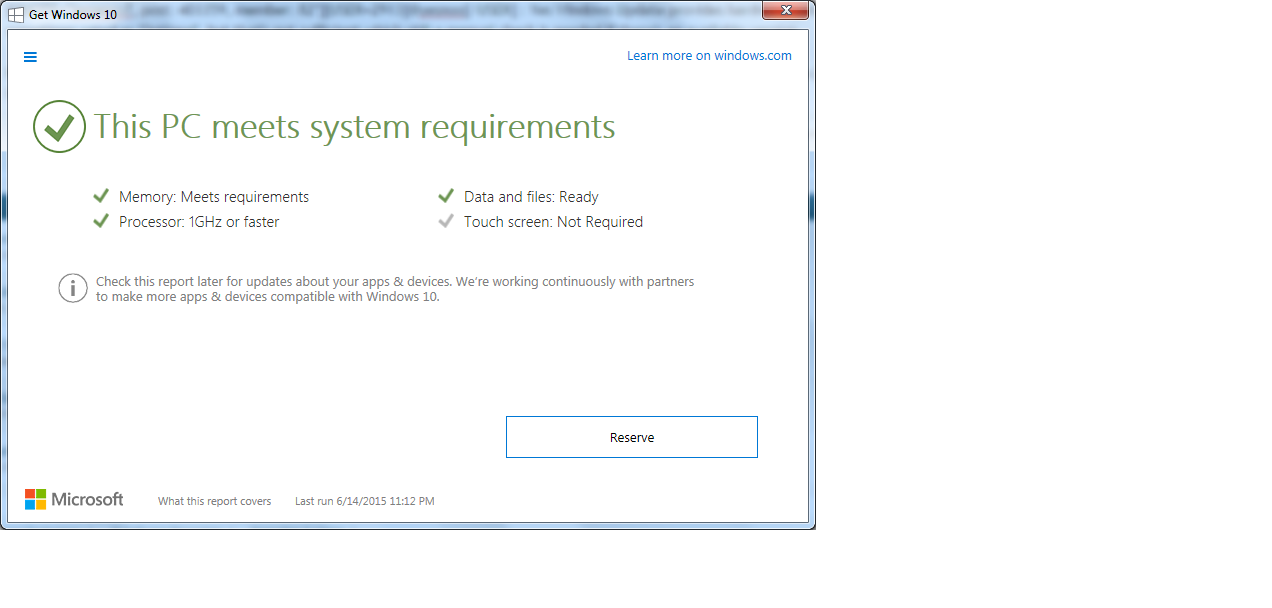The height and width of the screenshot is (608, 1272).
Task: Click the Reserve button
Action: [632, 437]
